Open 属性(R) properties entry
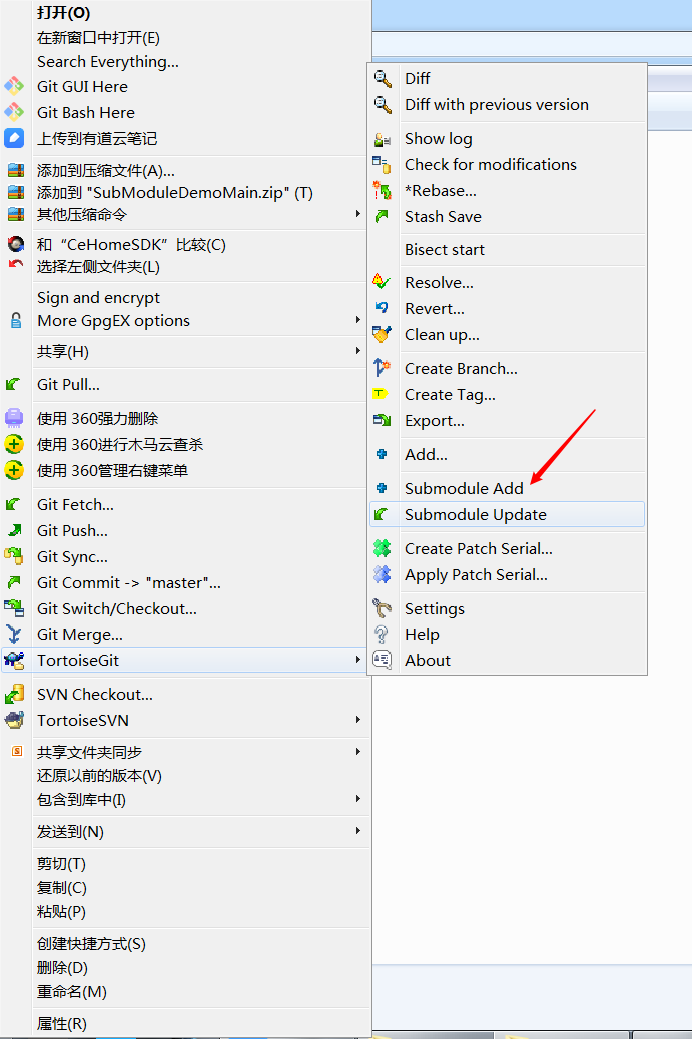 62,1023
